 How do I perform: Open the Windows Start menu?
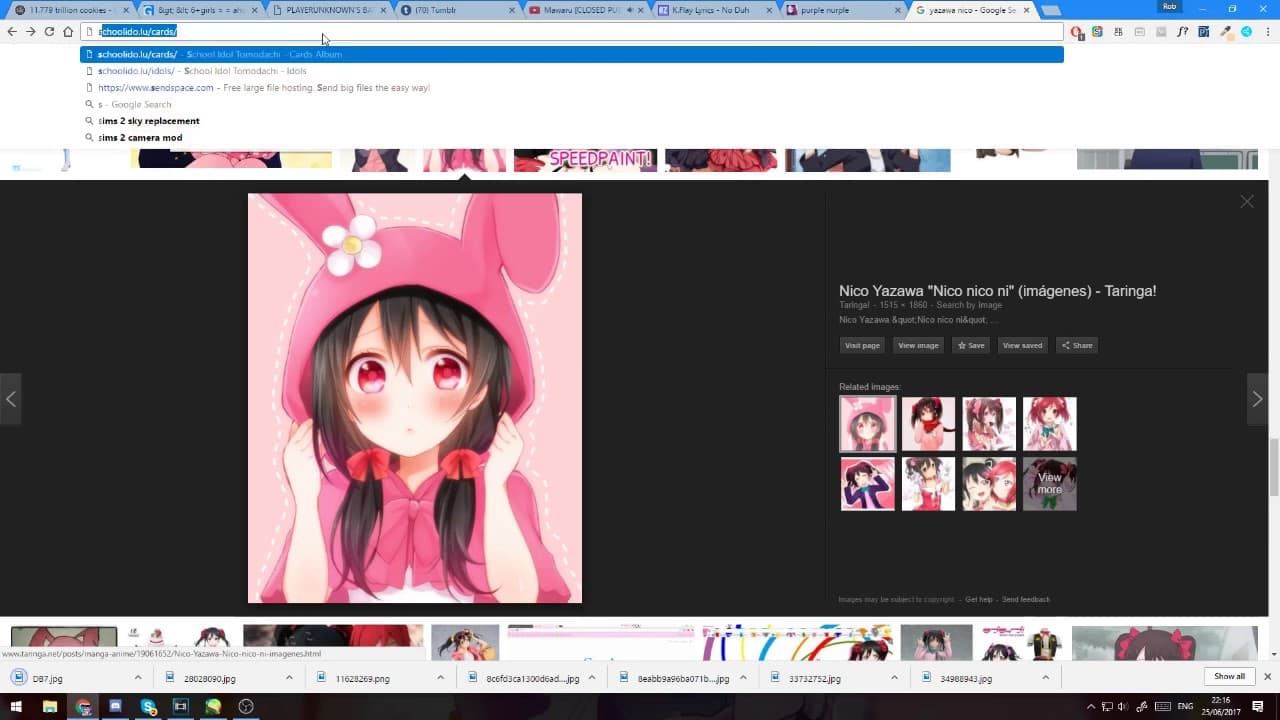tap(17, 706)
